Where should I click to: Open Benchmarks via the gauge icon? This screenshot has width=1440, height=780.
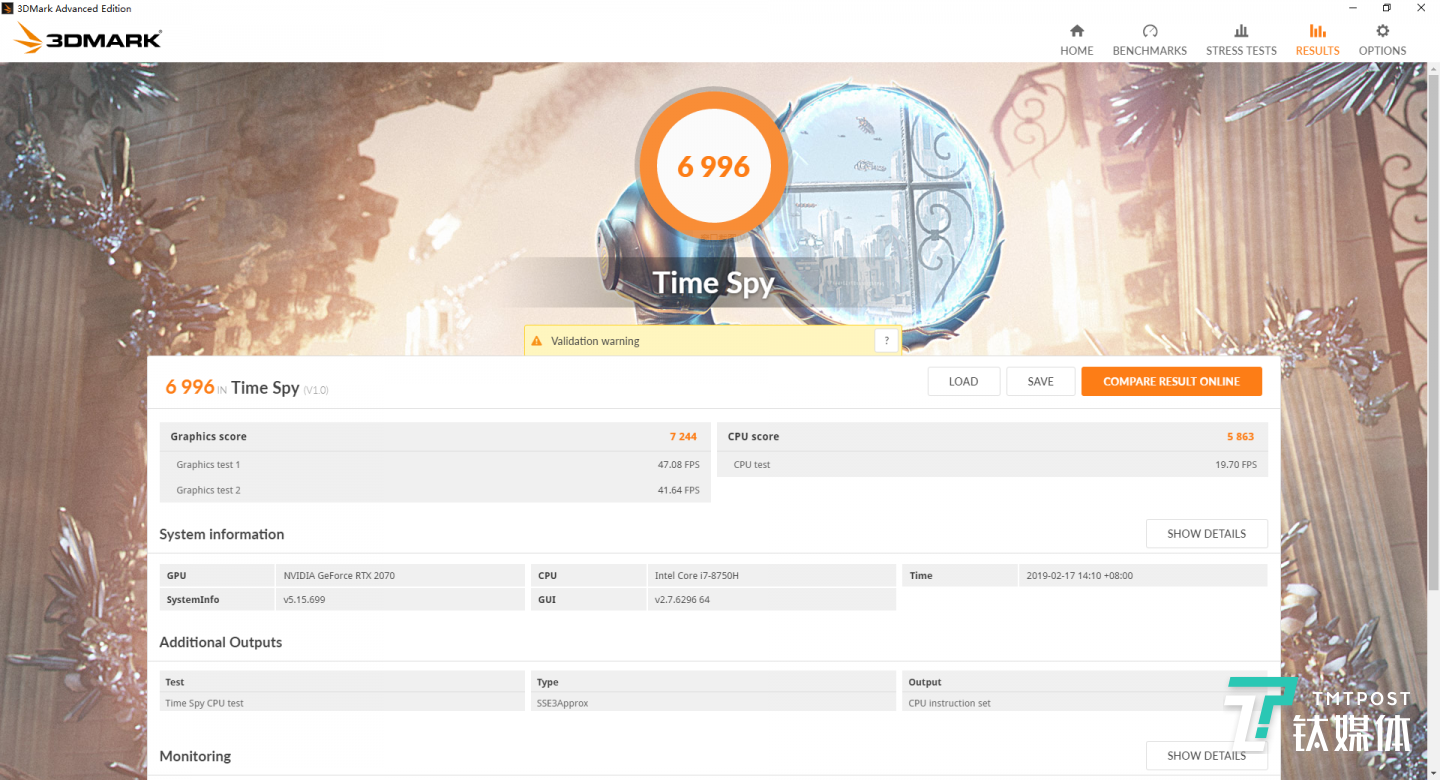coord(1149,31)
